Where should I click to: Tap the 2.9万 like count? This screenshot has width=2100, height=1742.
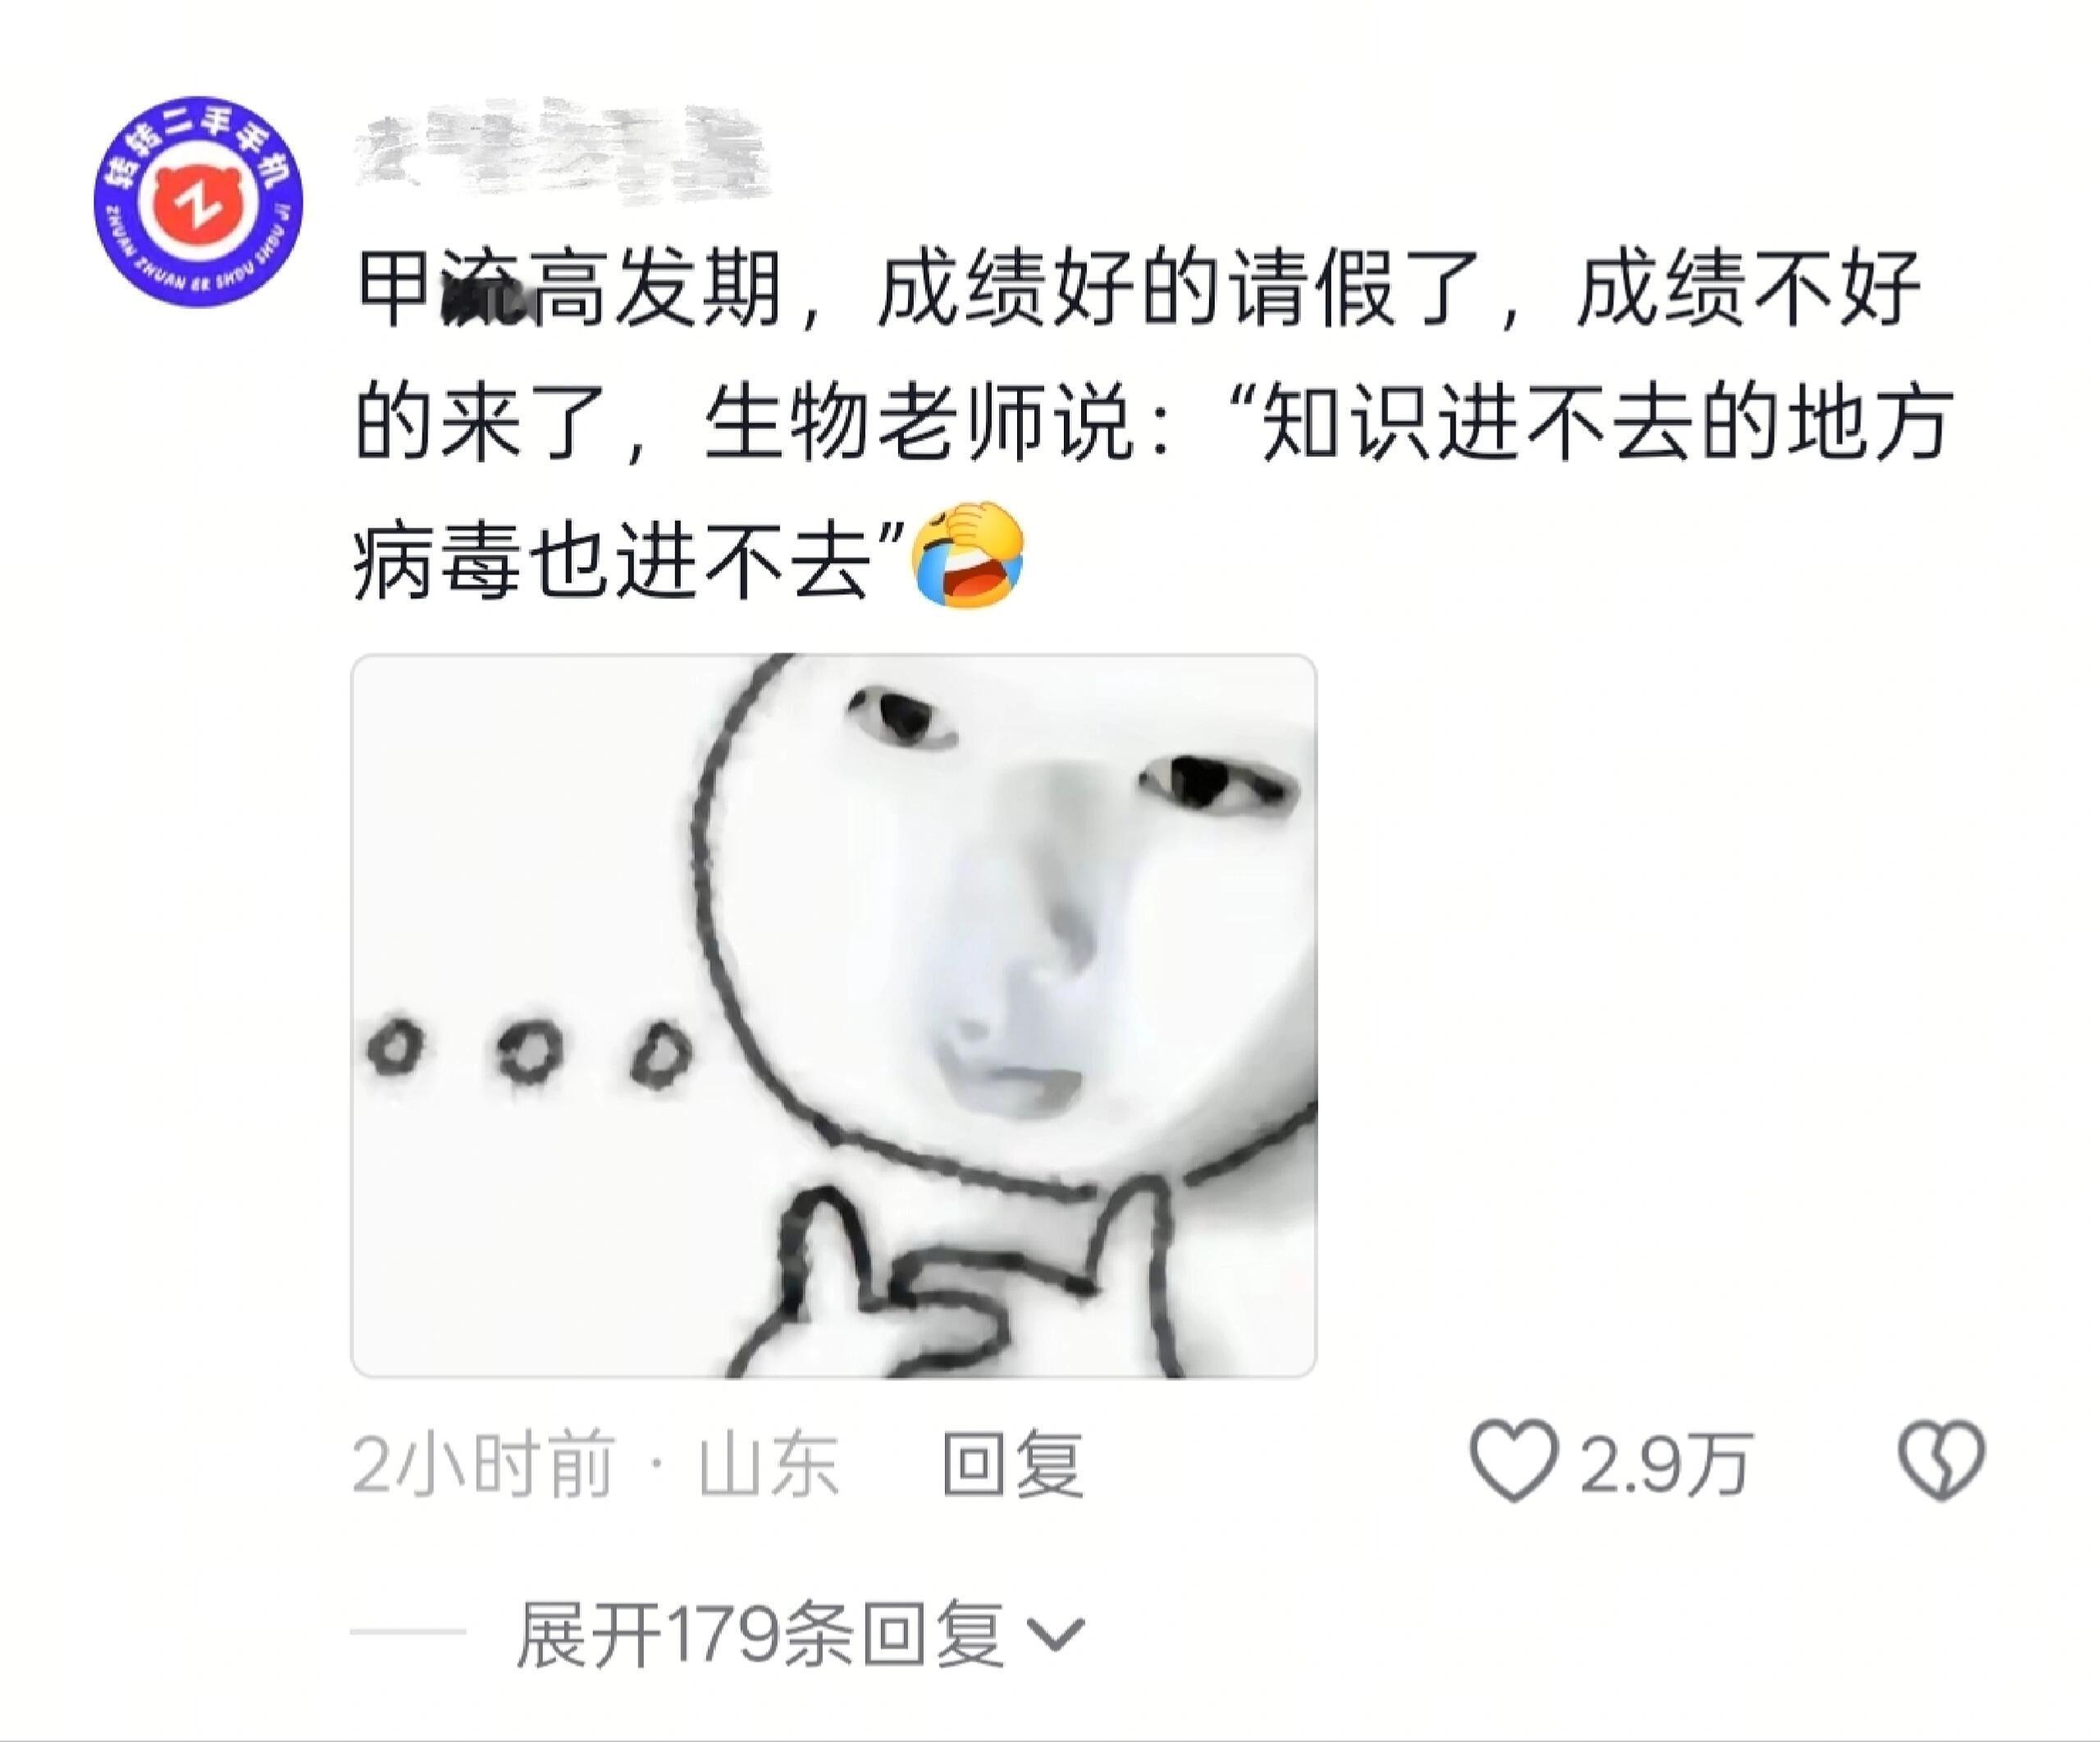point(1665,1464)
